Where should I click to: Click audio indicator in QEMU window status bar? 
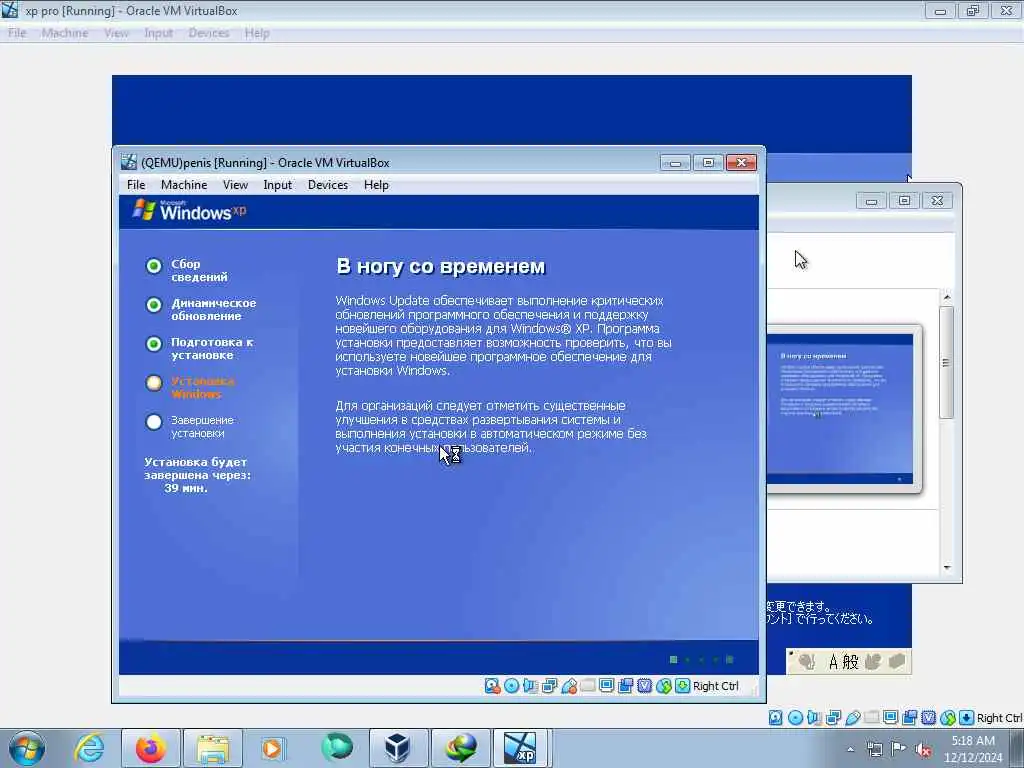tap(530, 686)
